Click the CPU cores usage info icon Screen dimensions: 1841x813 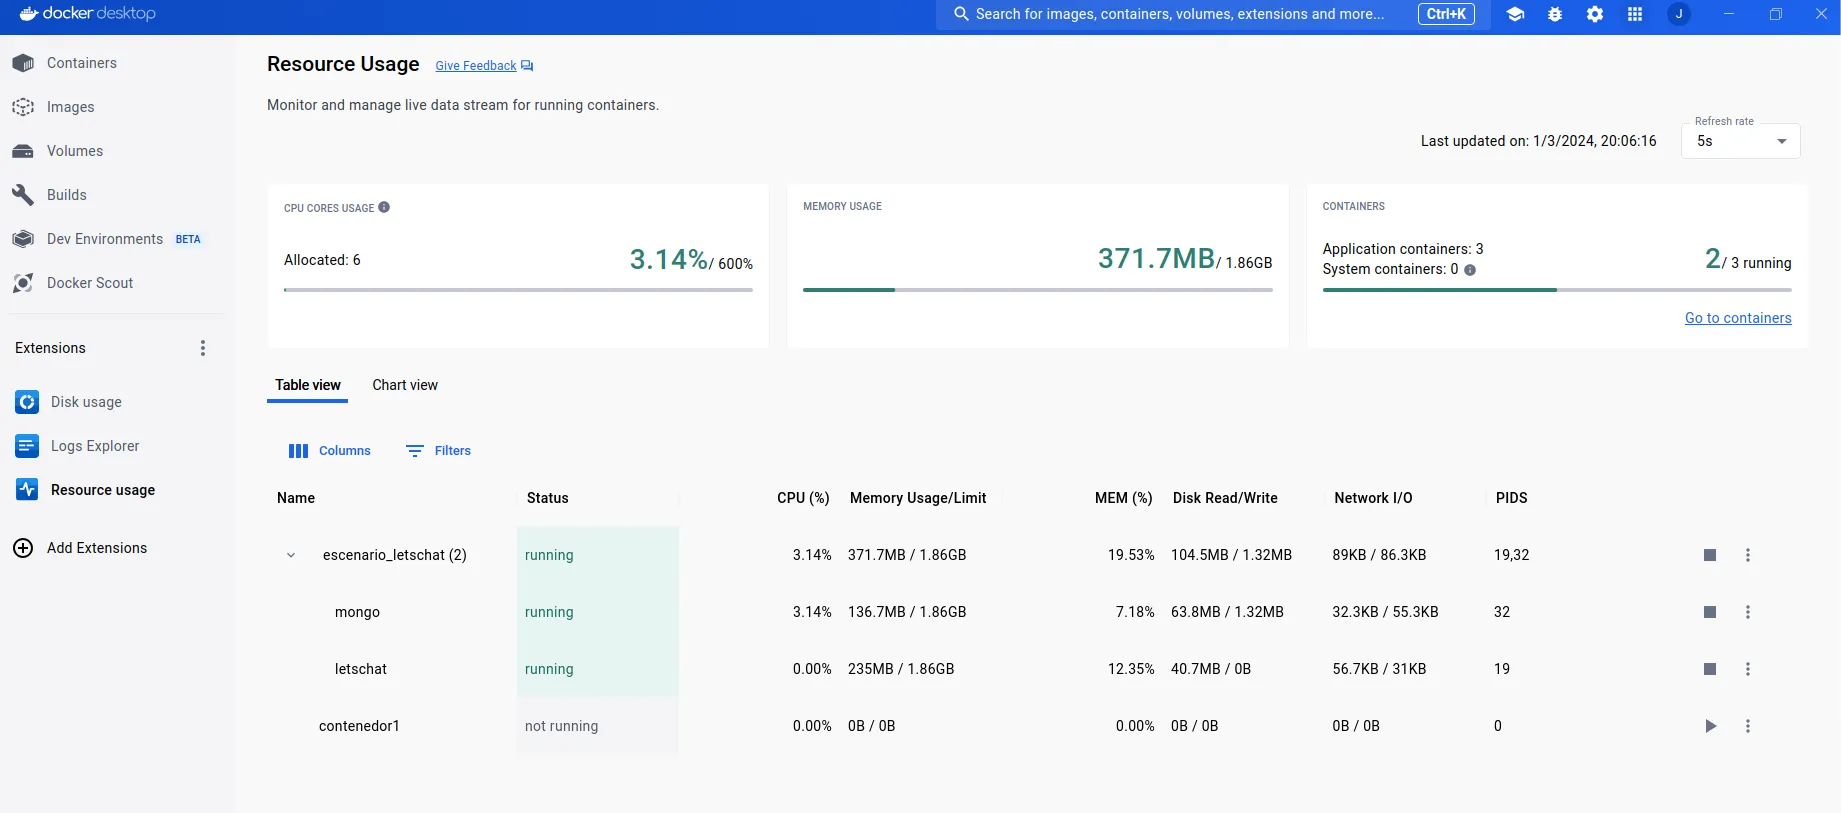[x=384, y=208]
